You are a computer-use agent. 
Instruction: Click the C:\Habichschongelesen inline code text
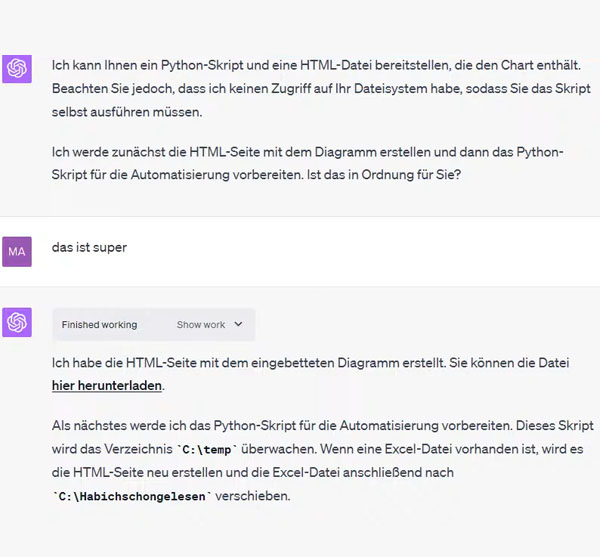click(132, 497)
